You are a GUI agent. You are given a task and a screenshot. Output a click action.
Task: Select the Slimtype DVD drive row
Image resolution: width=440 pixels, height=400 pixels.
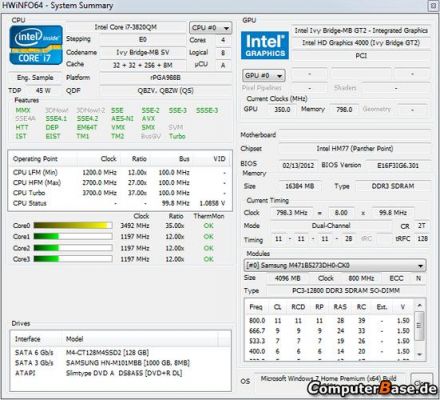coord(120,373)
